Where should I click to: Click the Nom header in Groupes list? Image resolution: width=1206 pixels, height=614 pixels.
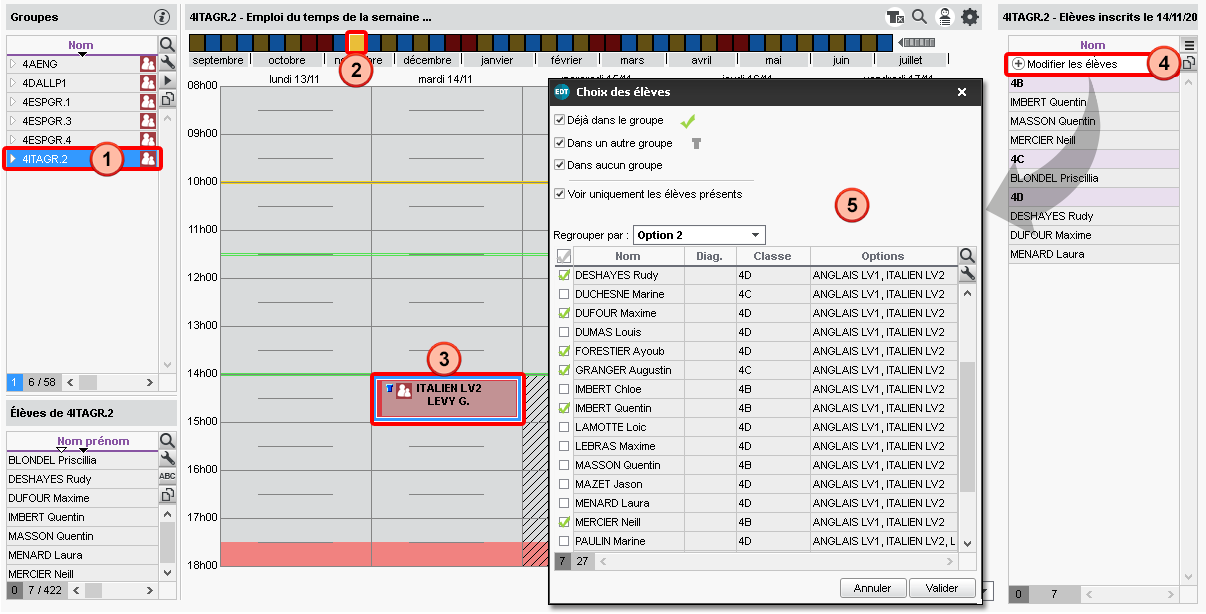click(x=82, y=45)
